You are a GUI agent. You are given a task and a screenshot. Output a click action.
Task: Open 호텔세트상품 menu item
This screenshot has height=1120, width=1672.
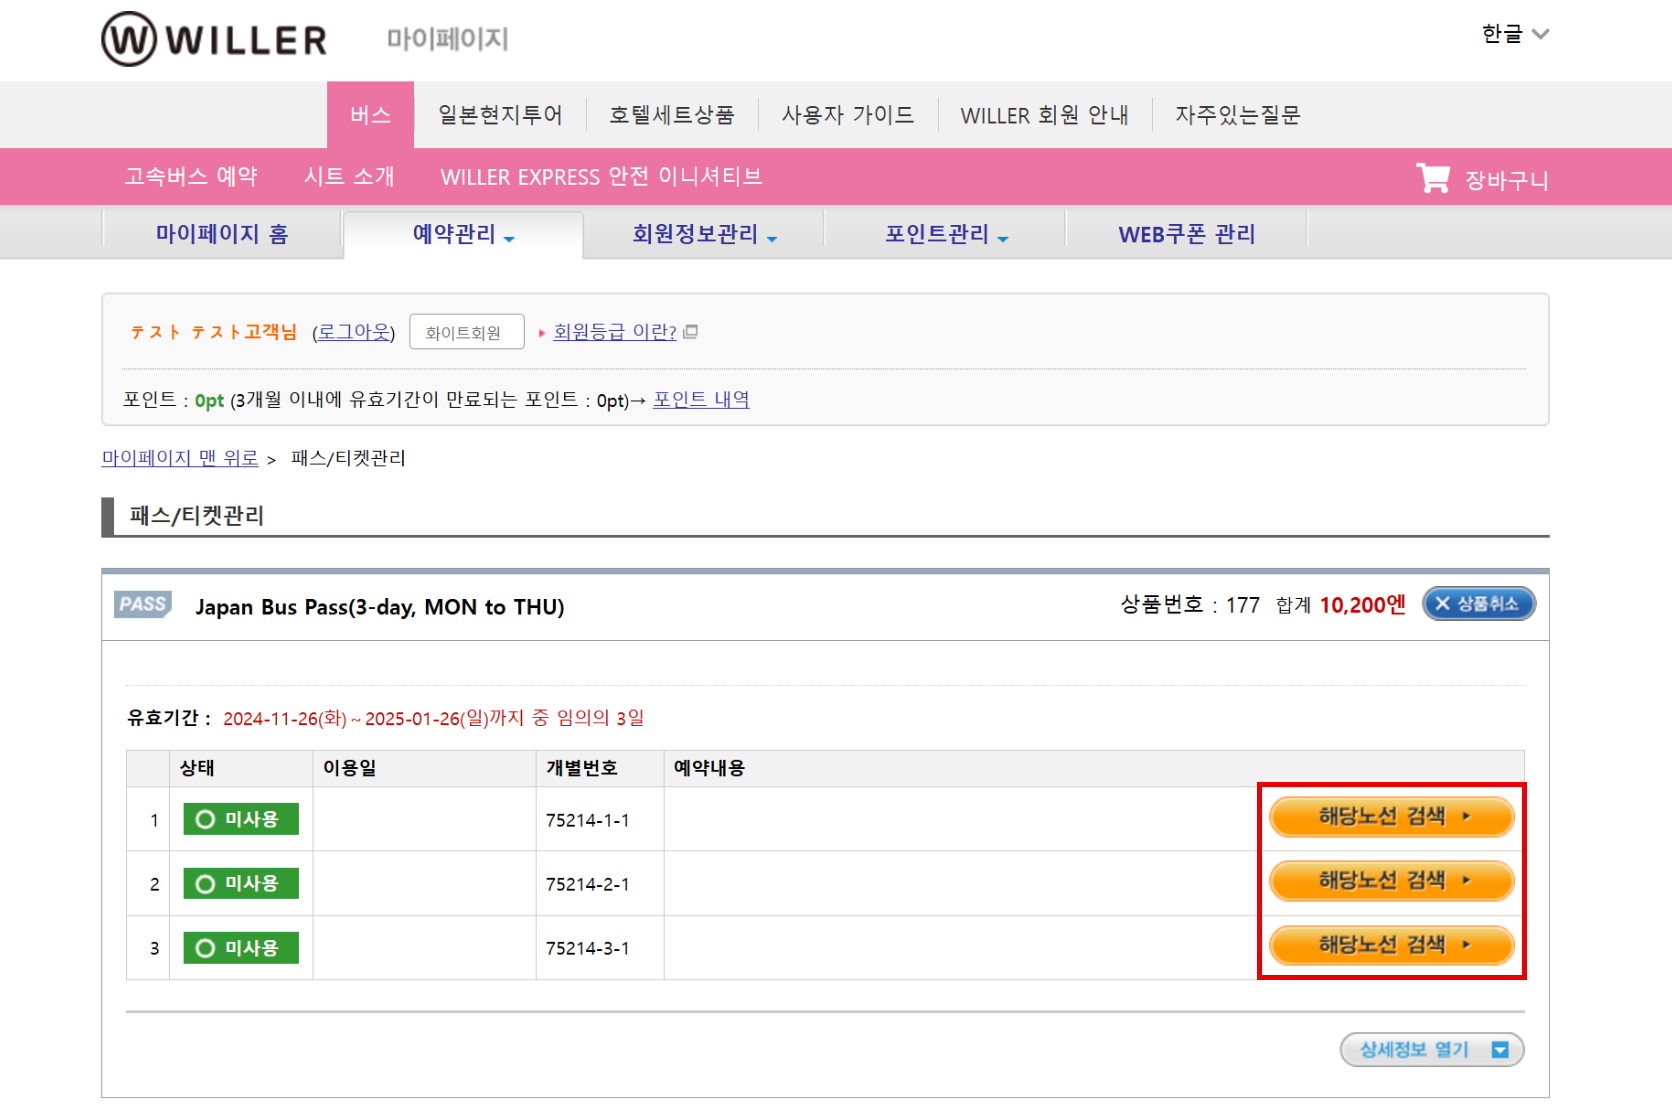[672, 115]
